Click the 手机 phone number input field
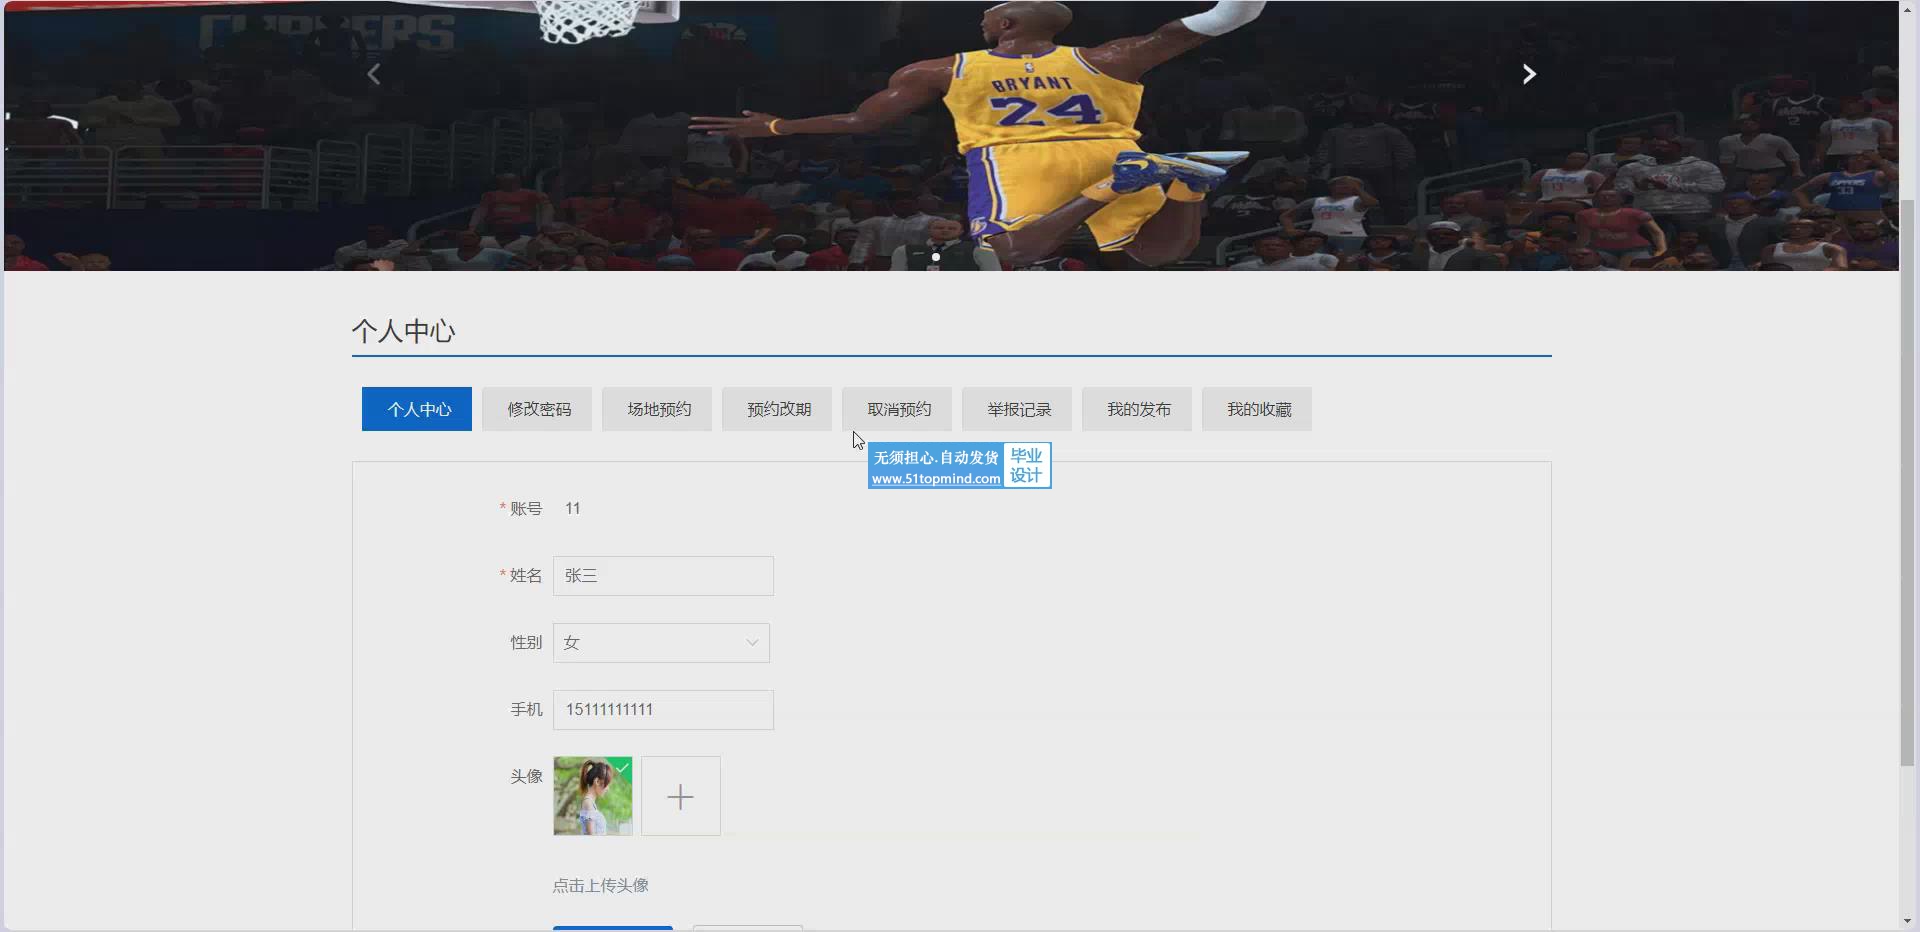 [662, 710]
